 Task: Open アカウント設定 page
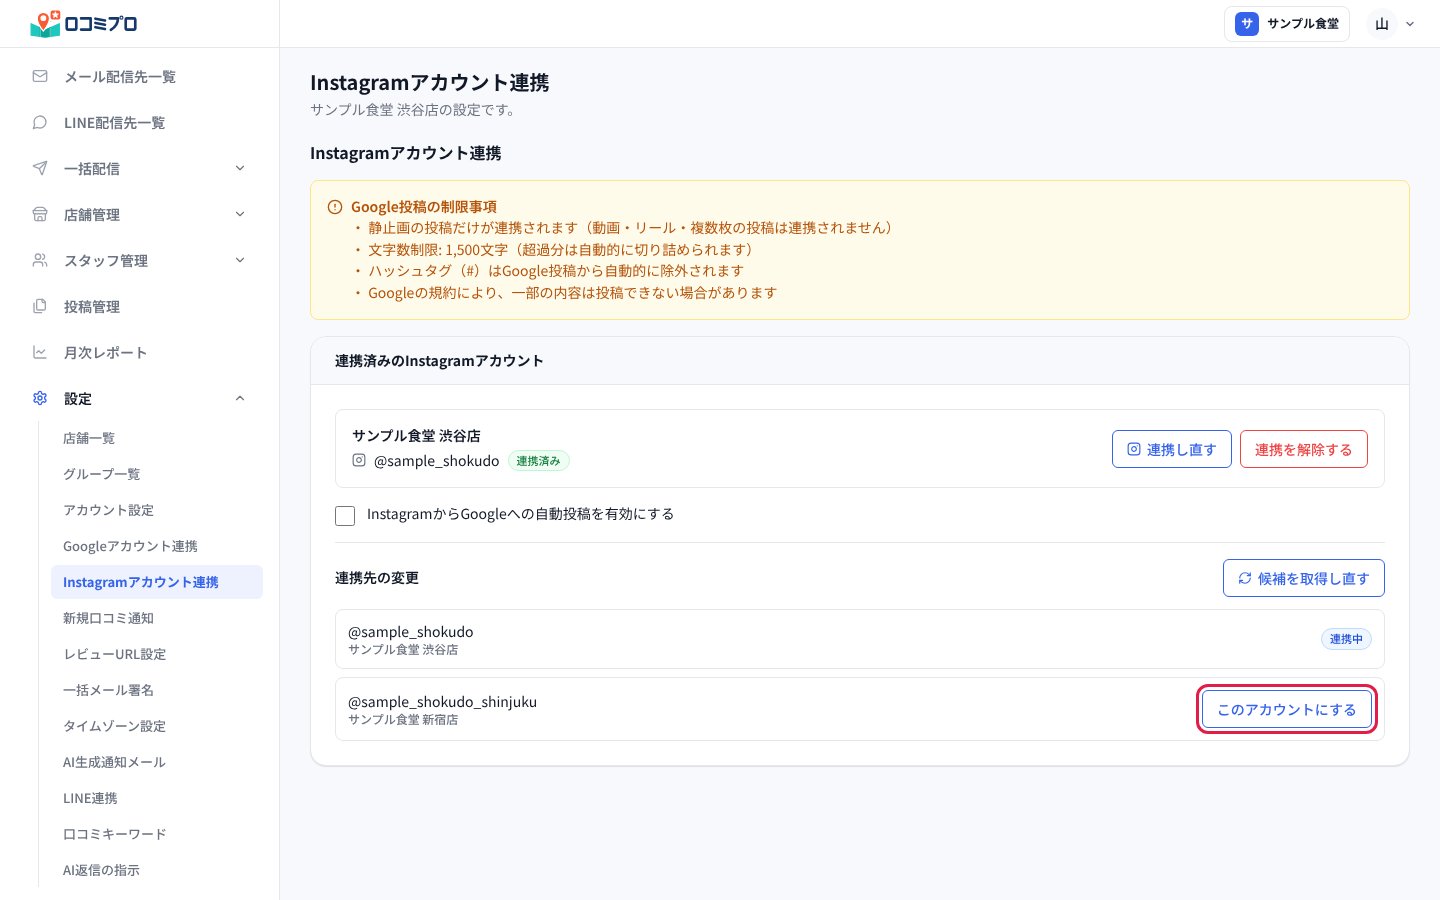point(157,510)
